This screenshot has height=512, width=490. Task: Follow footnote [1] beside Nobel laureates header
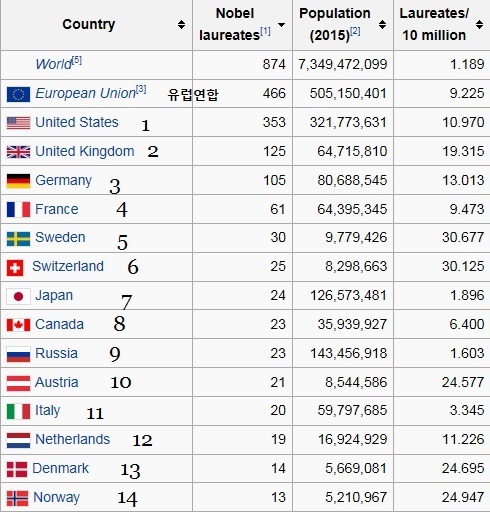click(265, 31)
